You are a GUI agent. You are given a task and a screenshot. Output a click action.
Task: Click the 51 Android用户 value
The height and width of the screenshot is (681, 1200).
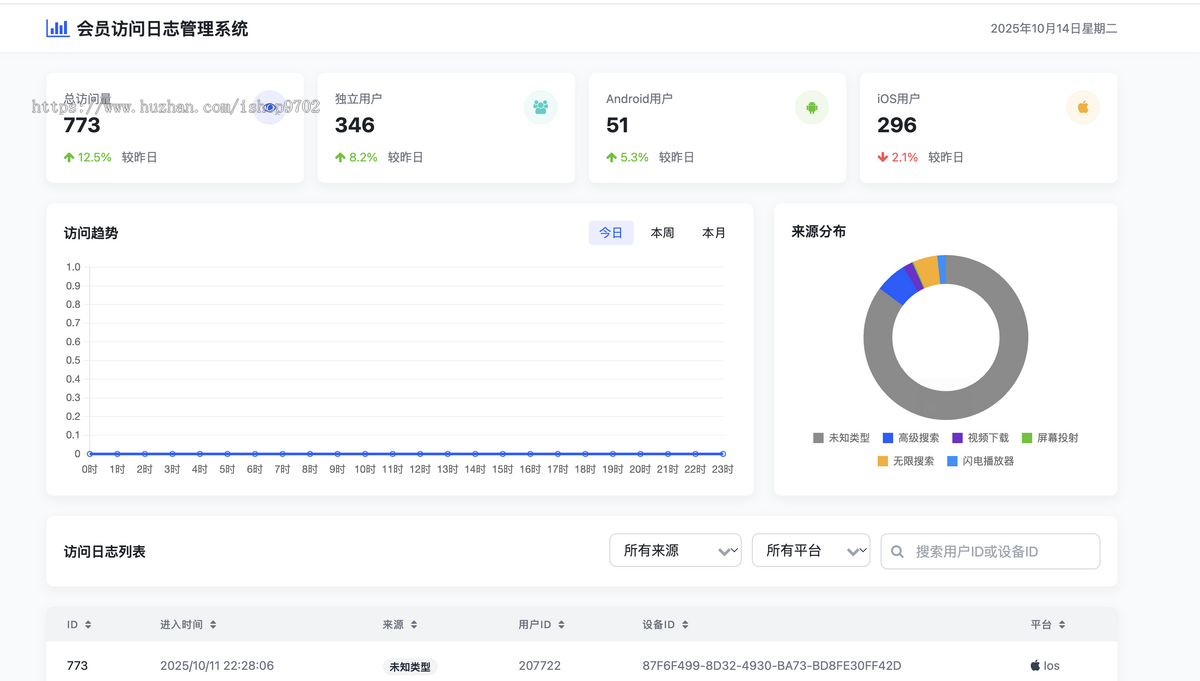[617, 125]
